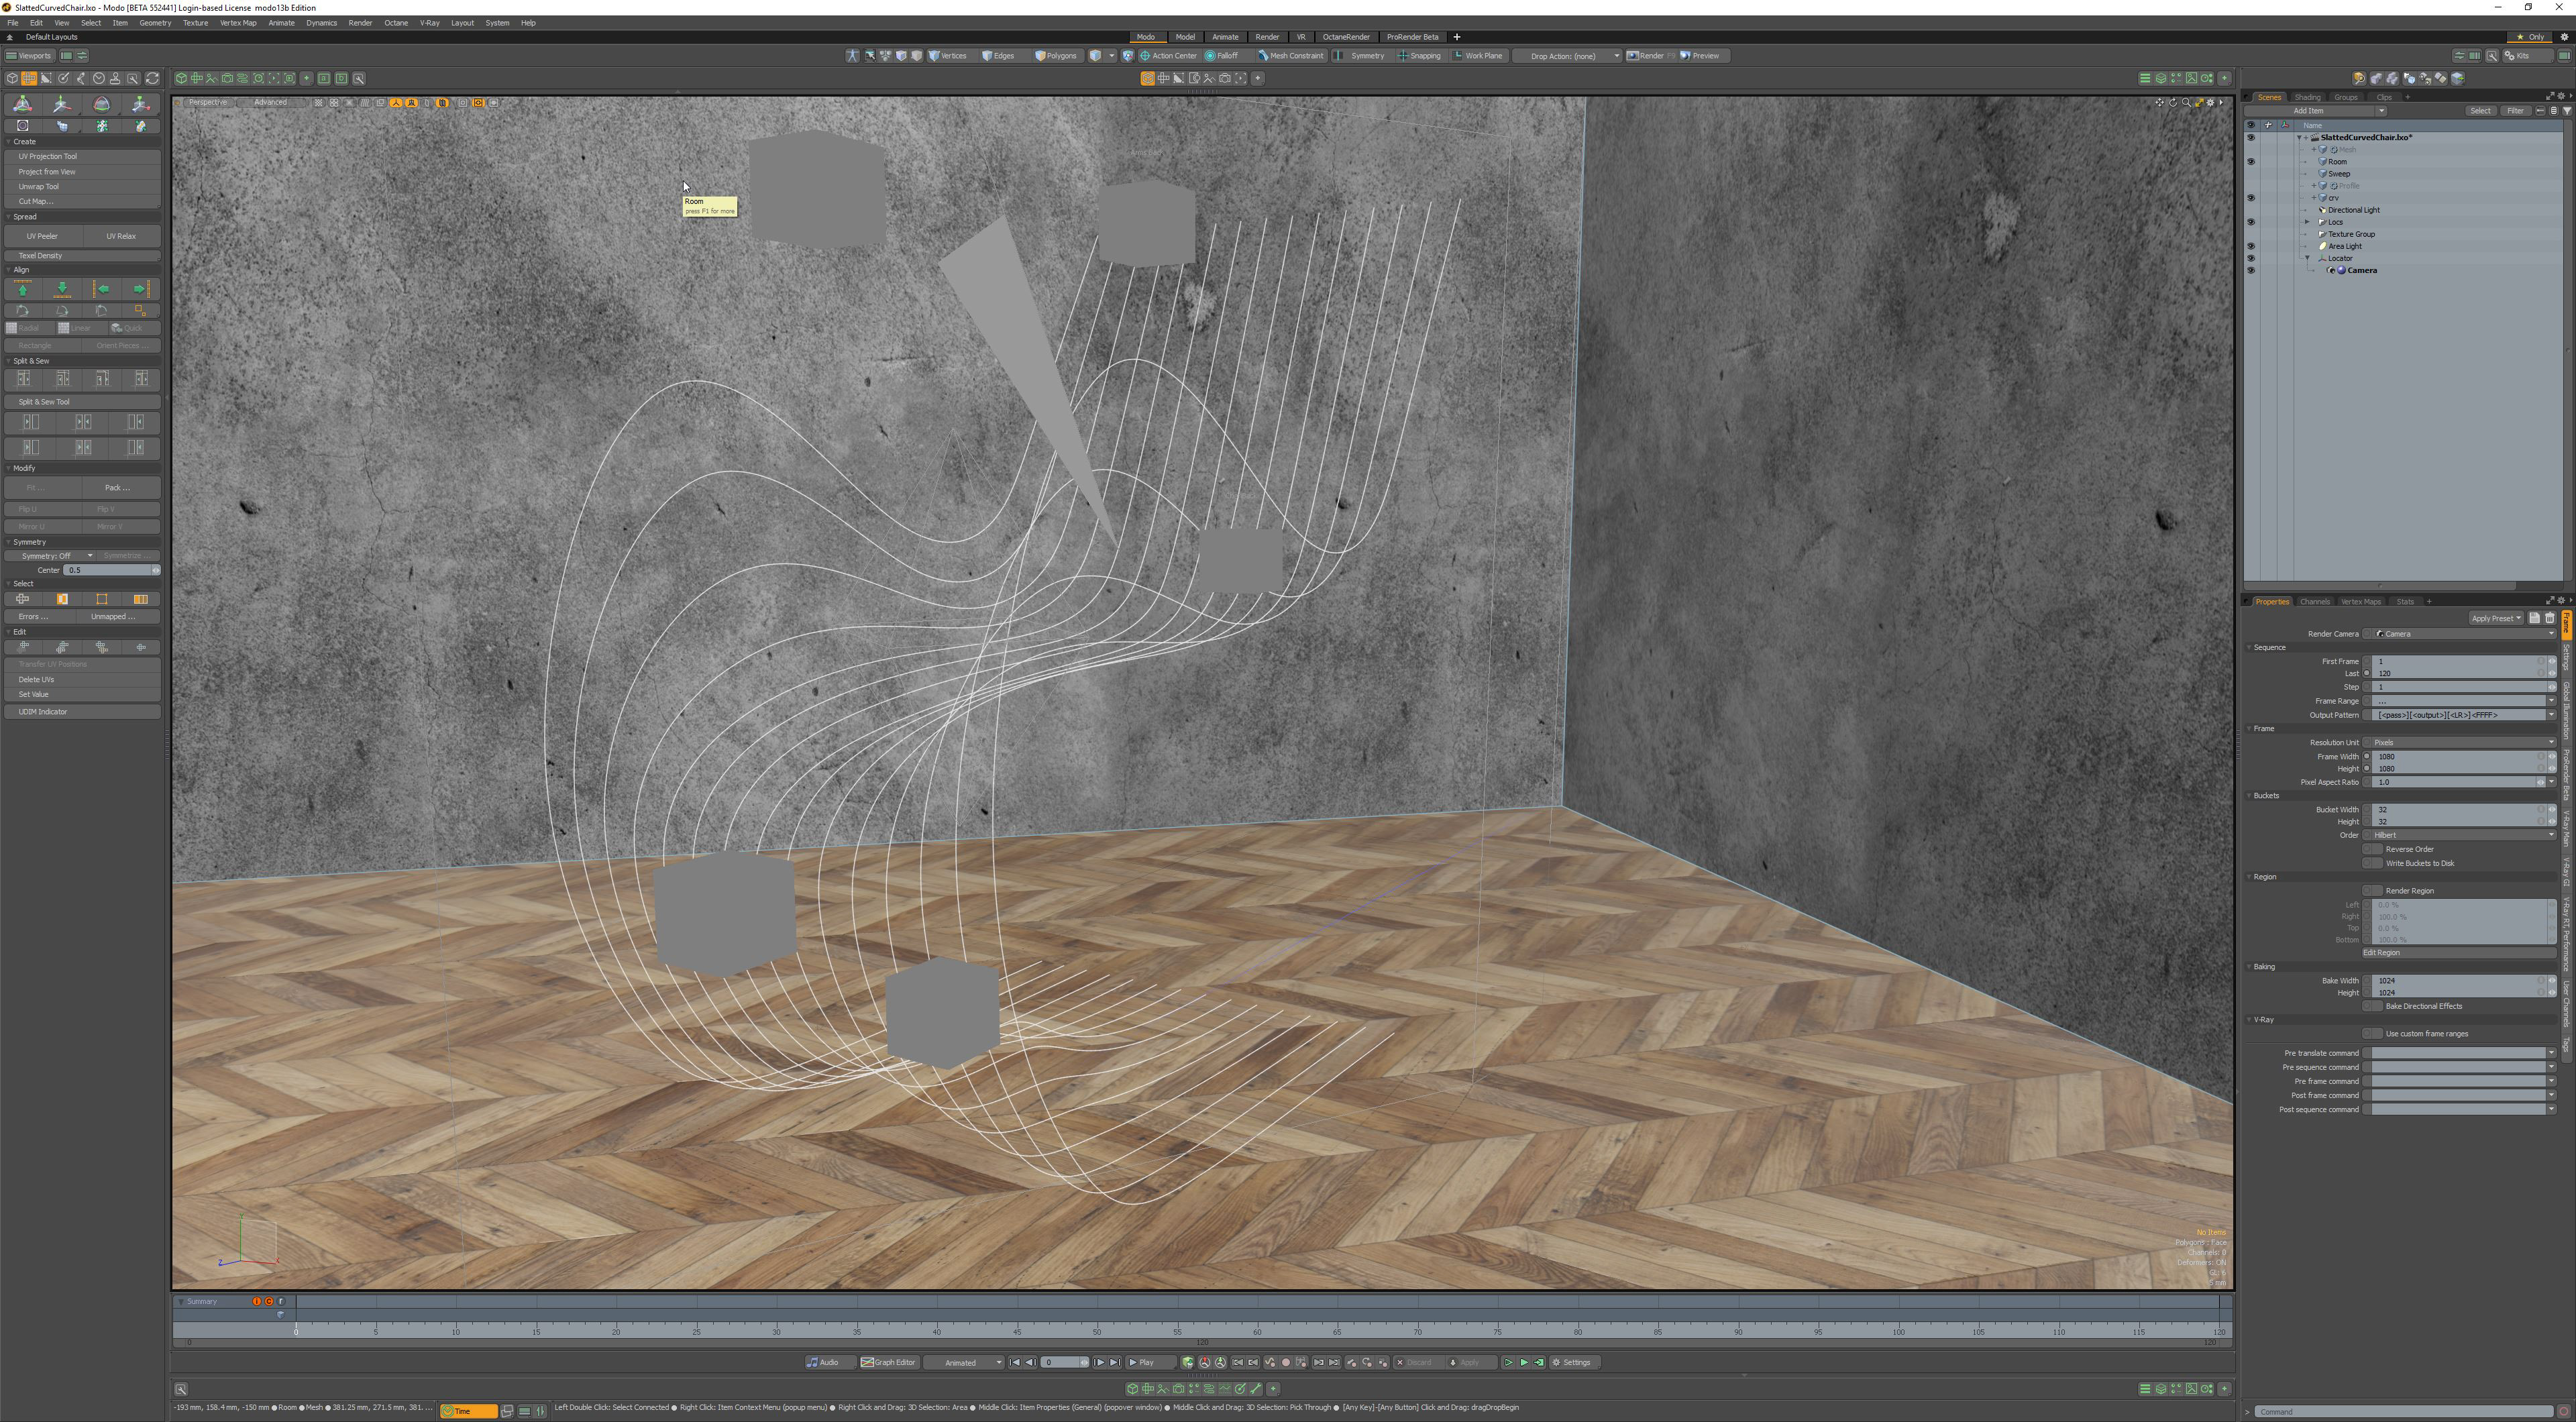The image size is (2576, 1422).
Task: Click the UV Relax button
Action: [121, 236]
